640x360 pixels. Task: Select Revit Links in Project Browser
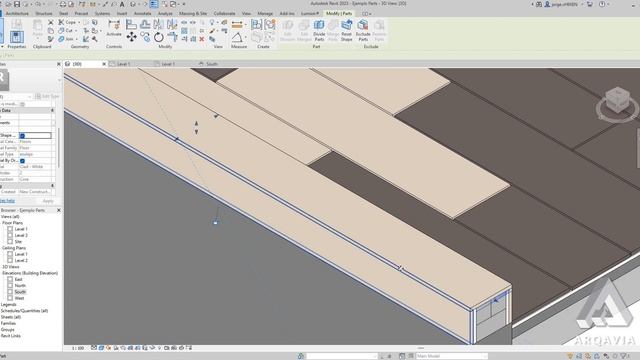click(x=11, y=336)
